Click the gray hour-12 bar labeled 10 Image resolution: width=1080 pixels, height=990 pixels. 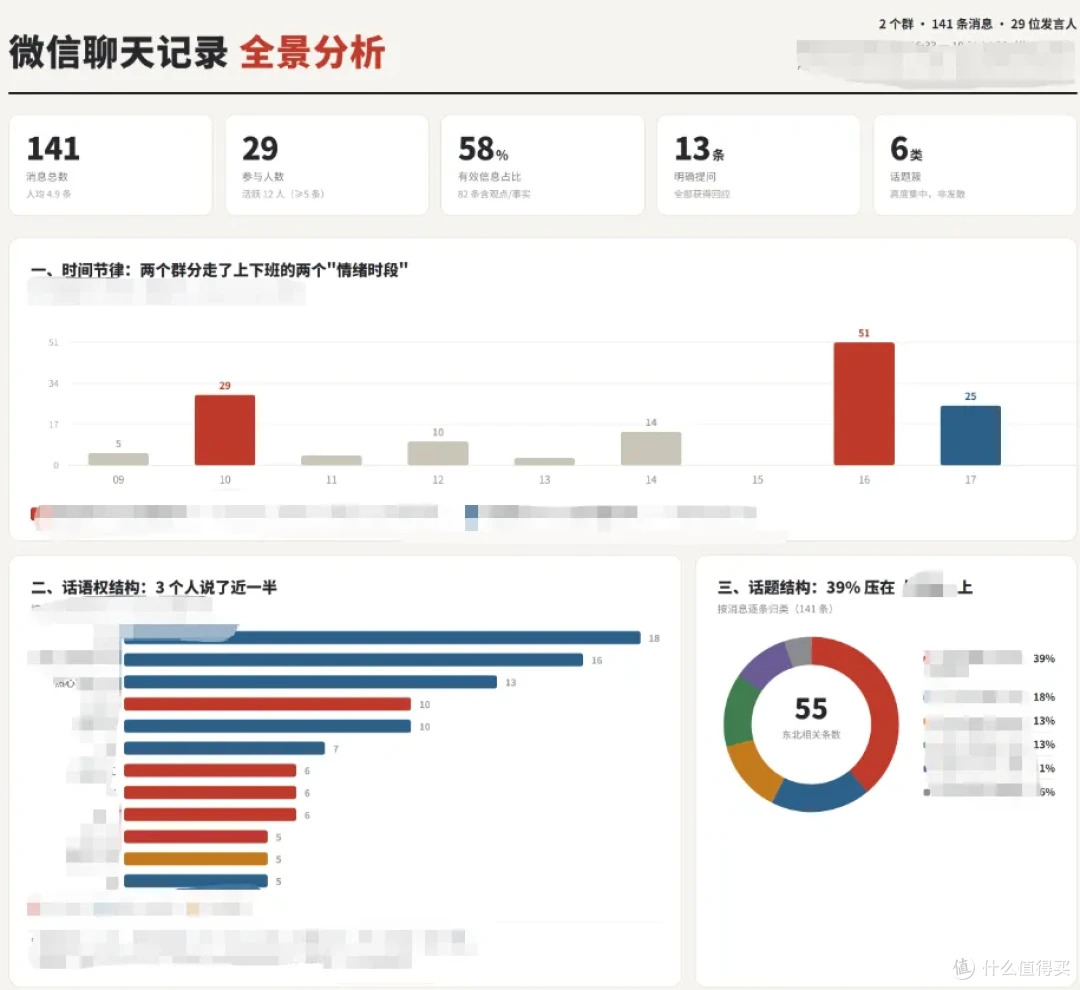pyautogui.click(x=437, y=453)
